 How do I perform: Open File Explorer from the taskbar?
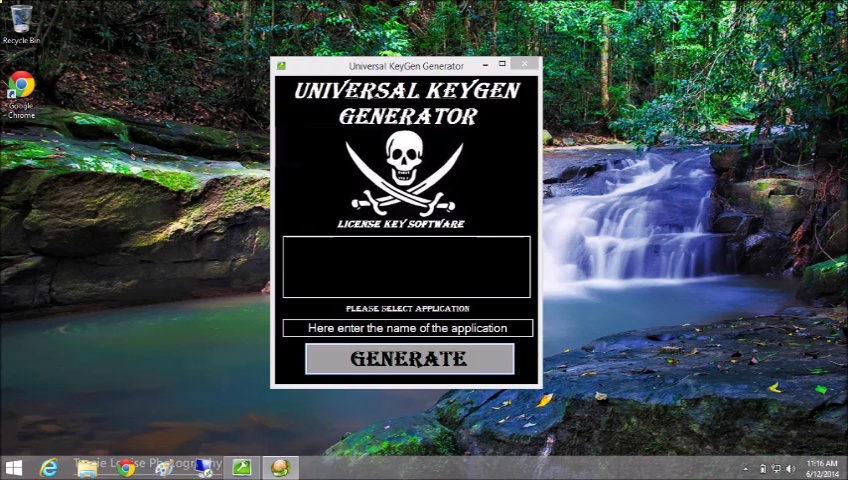coord(87,468)
